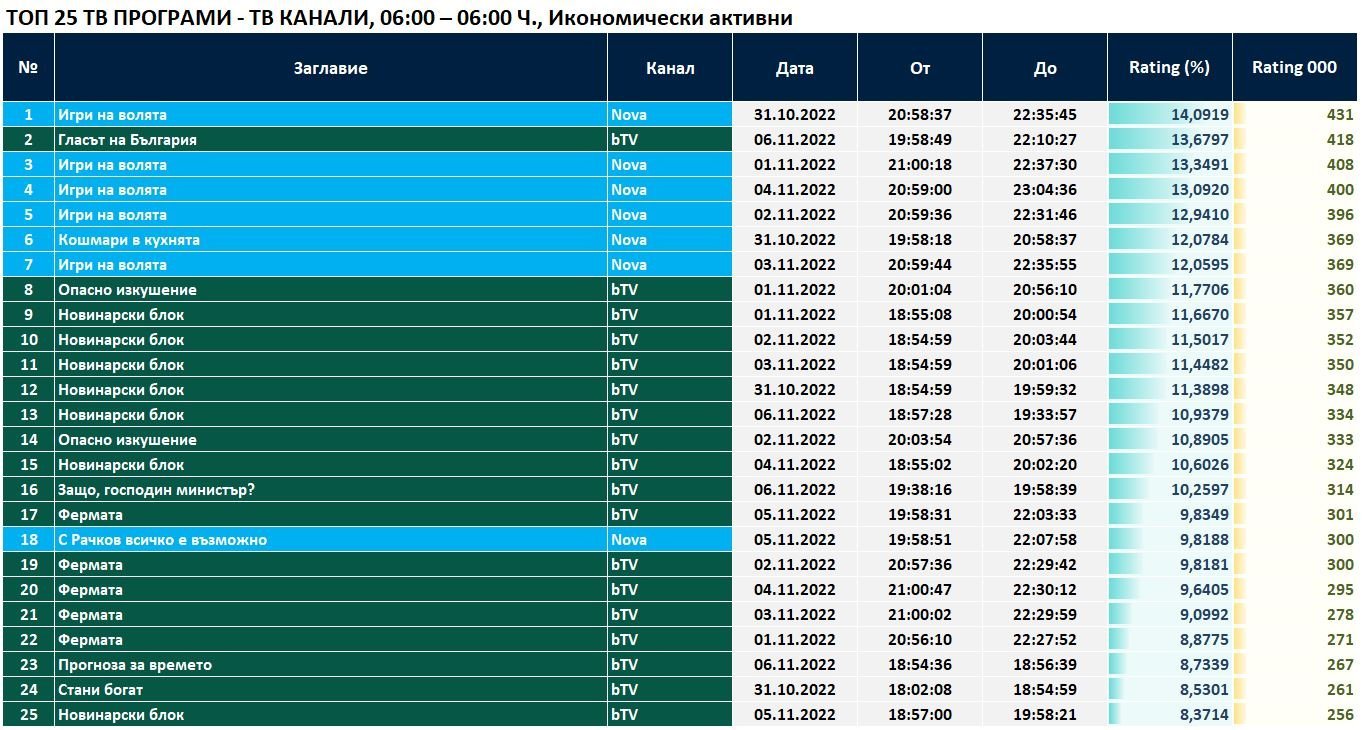Click the "От" start time header
The image size is (1363, 730).
click(919, 68)
